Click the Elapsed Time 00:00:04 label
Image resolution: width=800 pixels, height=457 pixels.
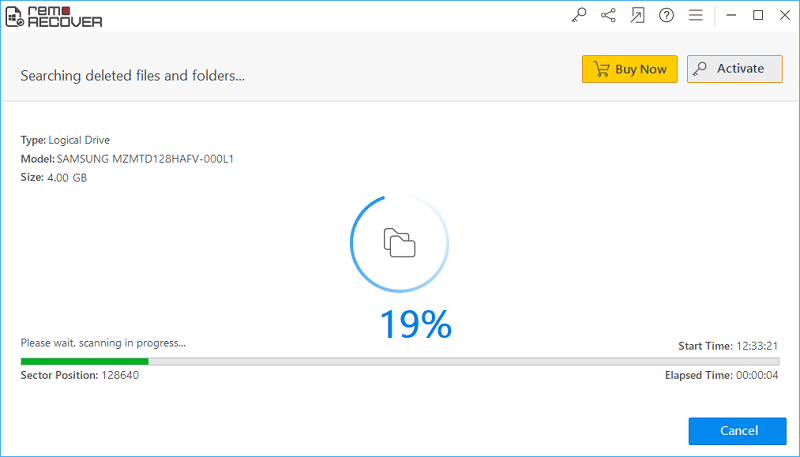(x=722, y=375)
